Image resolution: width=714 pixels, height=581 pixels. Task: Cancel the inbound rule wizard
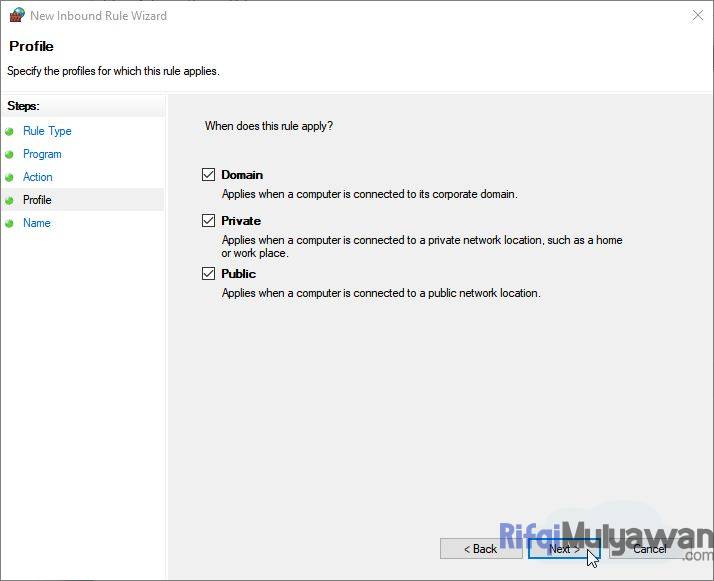click(649, 549)
